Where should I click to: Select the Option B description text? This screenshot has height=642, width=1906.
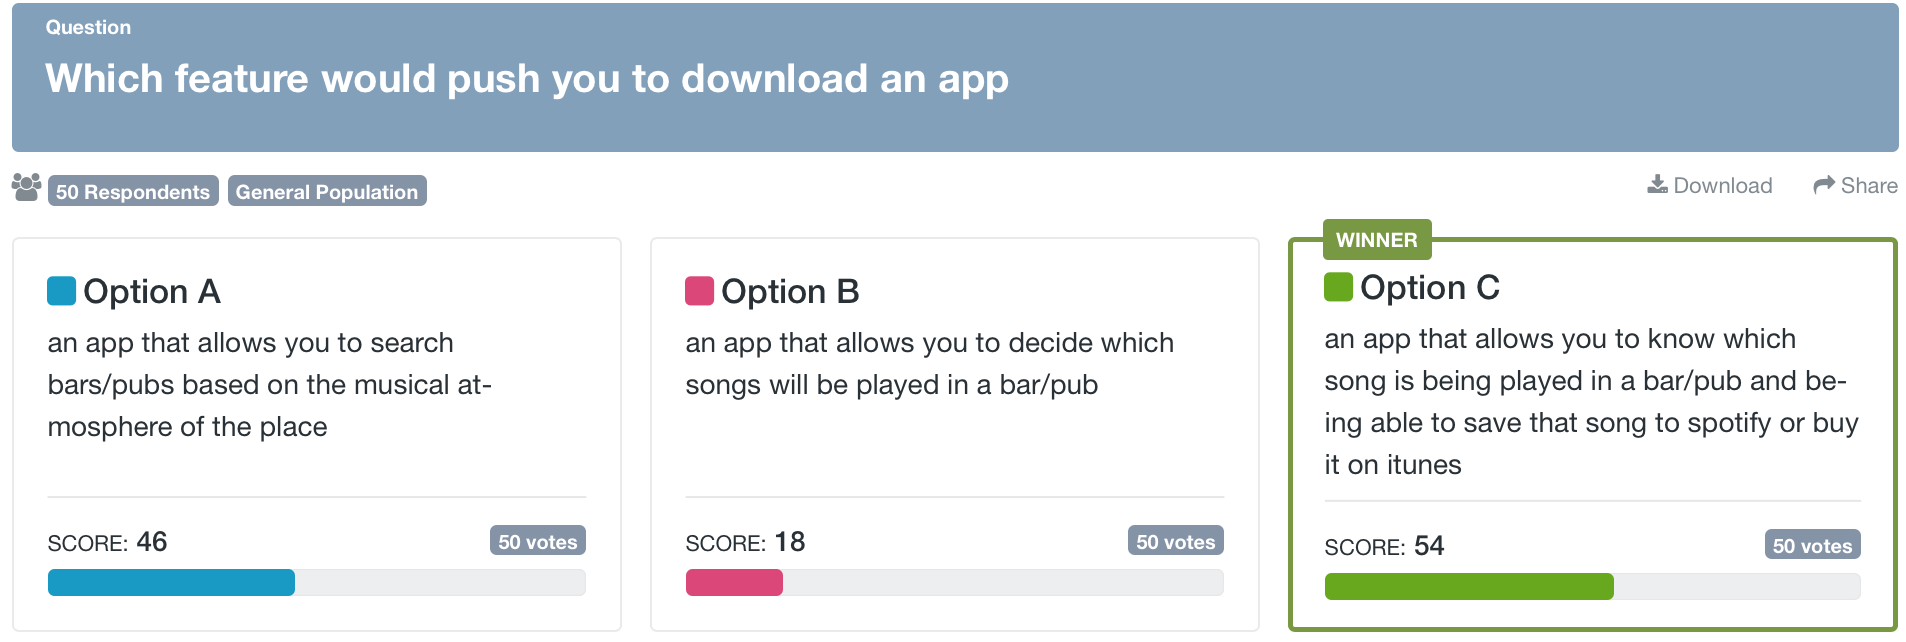point(930,364)
